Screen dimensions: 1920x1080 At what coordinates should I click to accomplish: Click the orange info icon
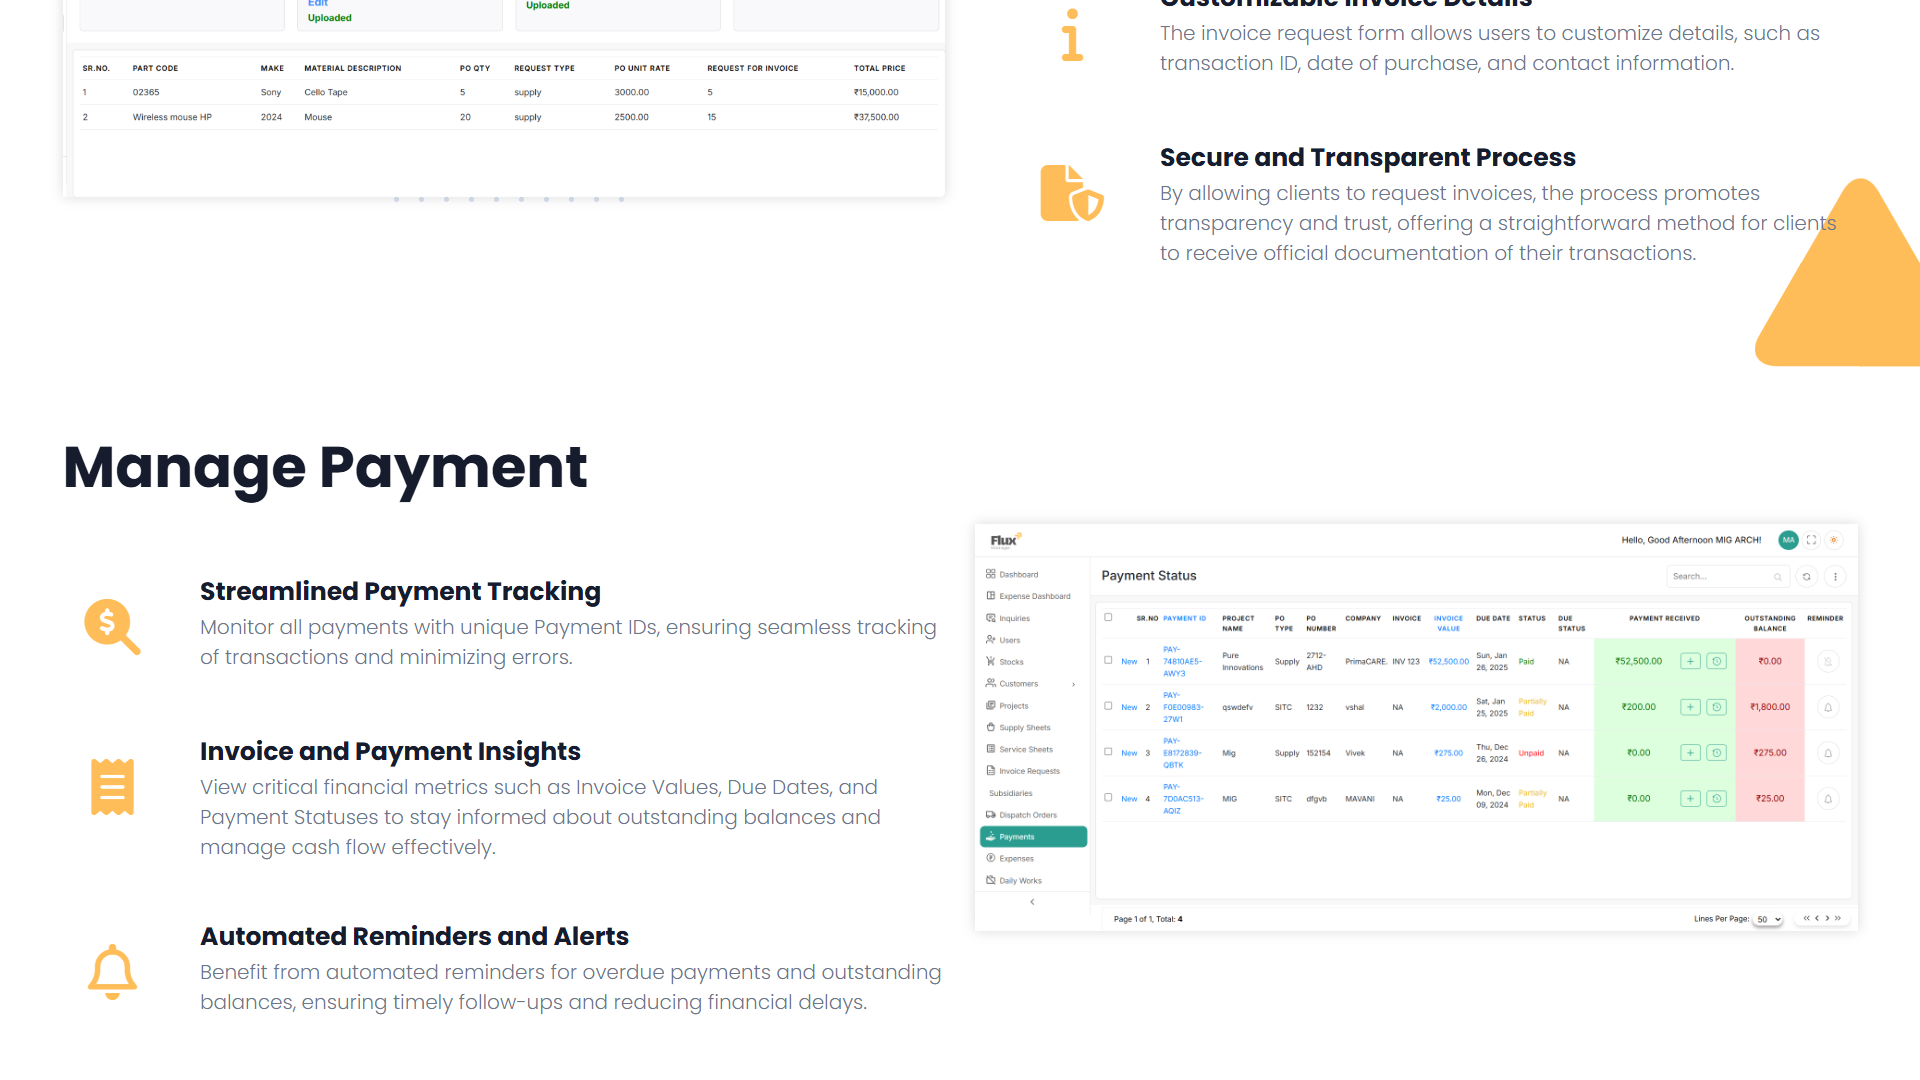[x=1072, y=35]
